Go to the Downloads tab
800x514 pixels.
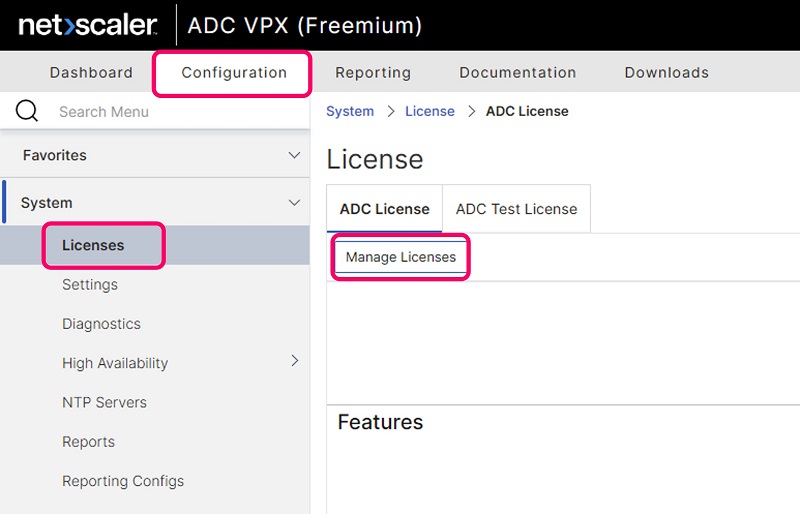coord(667,72)
